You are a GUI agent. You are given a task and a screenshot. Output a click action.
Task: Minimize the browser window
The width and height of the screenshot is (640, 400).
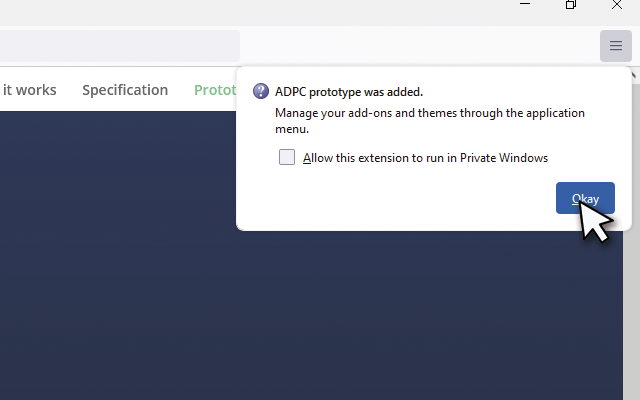coord(525,4)
